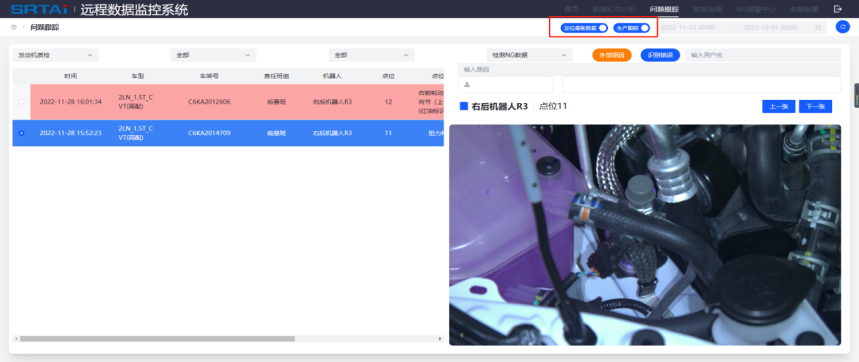
Task: Click start date 2022-11-23 00:00 field
Action: click(688, 27)
